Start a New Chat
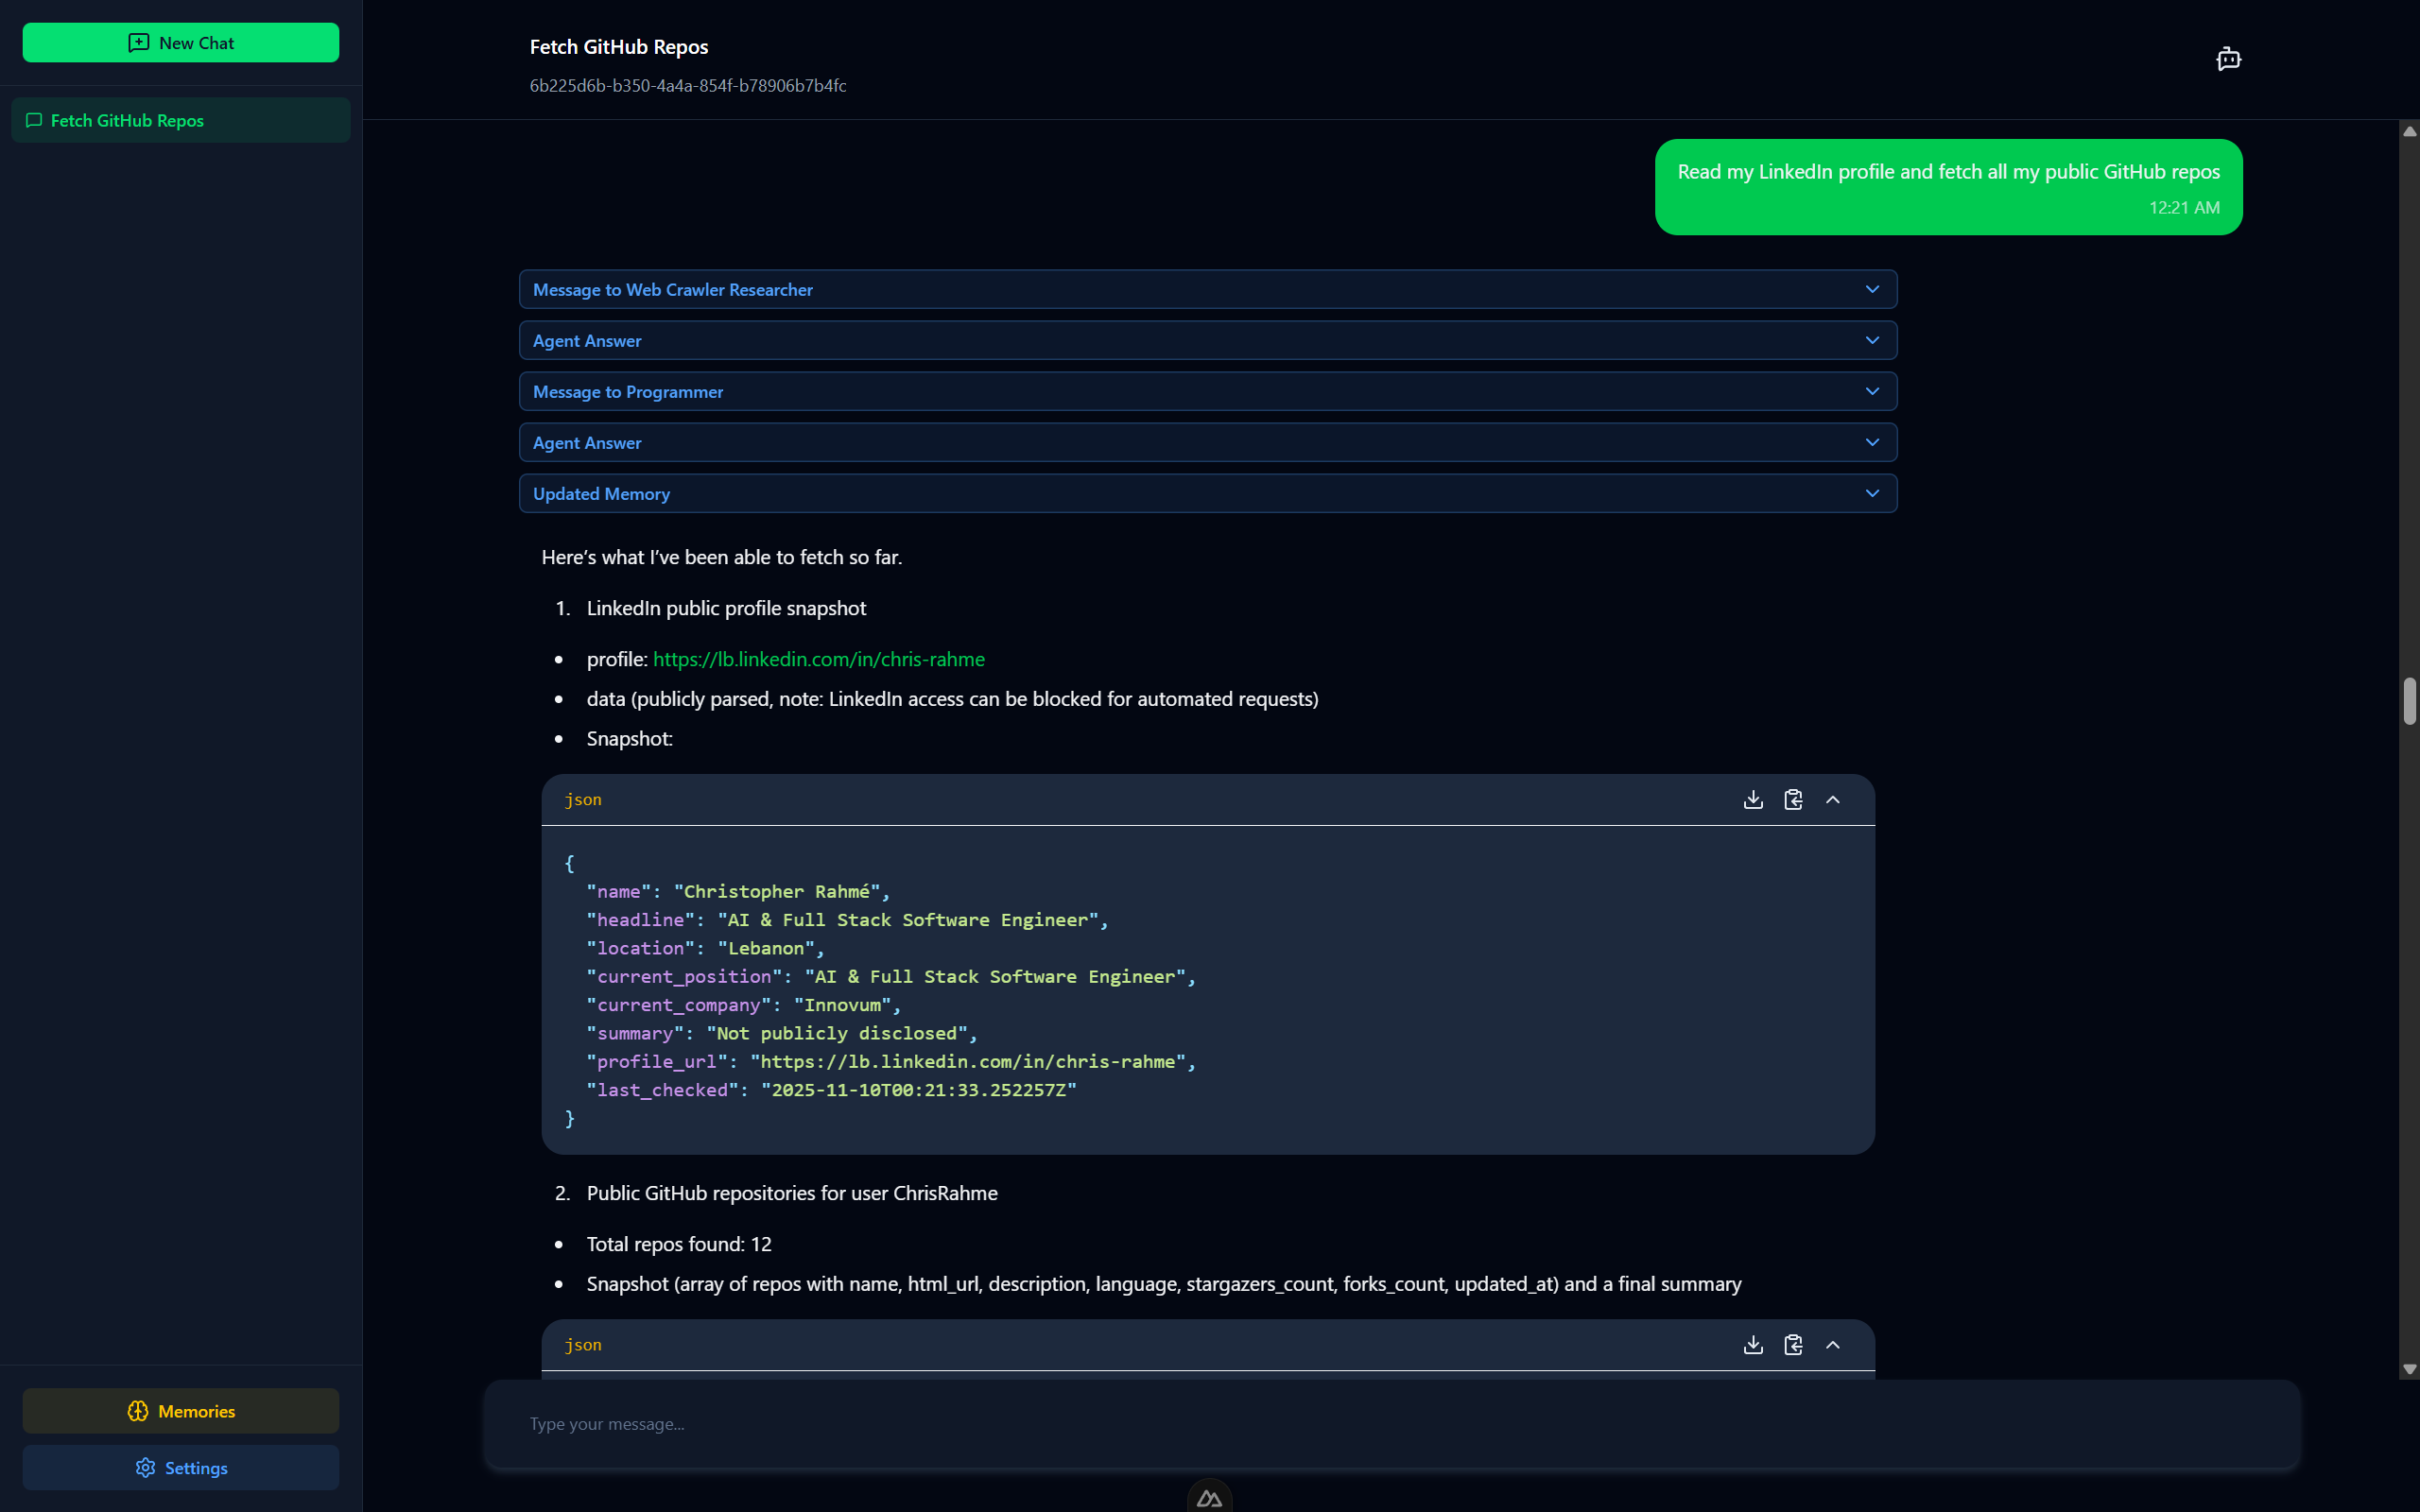Screen dimensions: 2420x1512 (181, 43)
